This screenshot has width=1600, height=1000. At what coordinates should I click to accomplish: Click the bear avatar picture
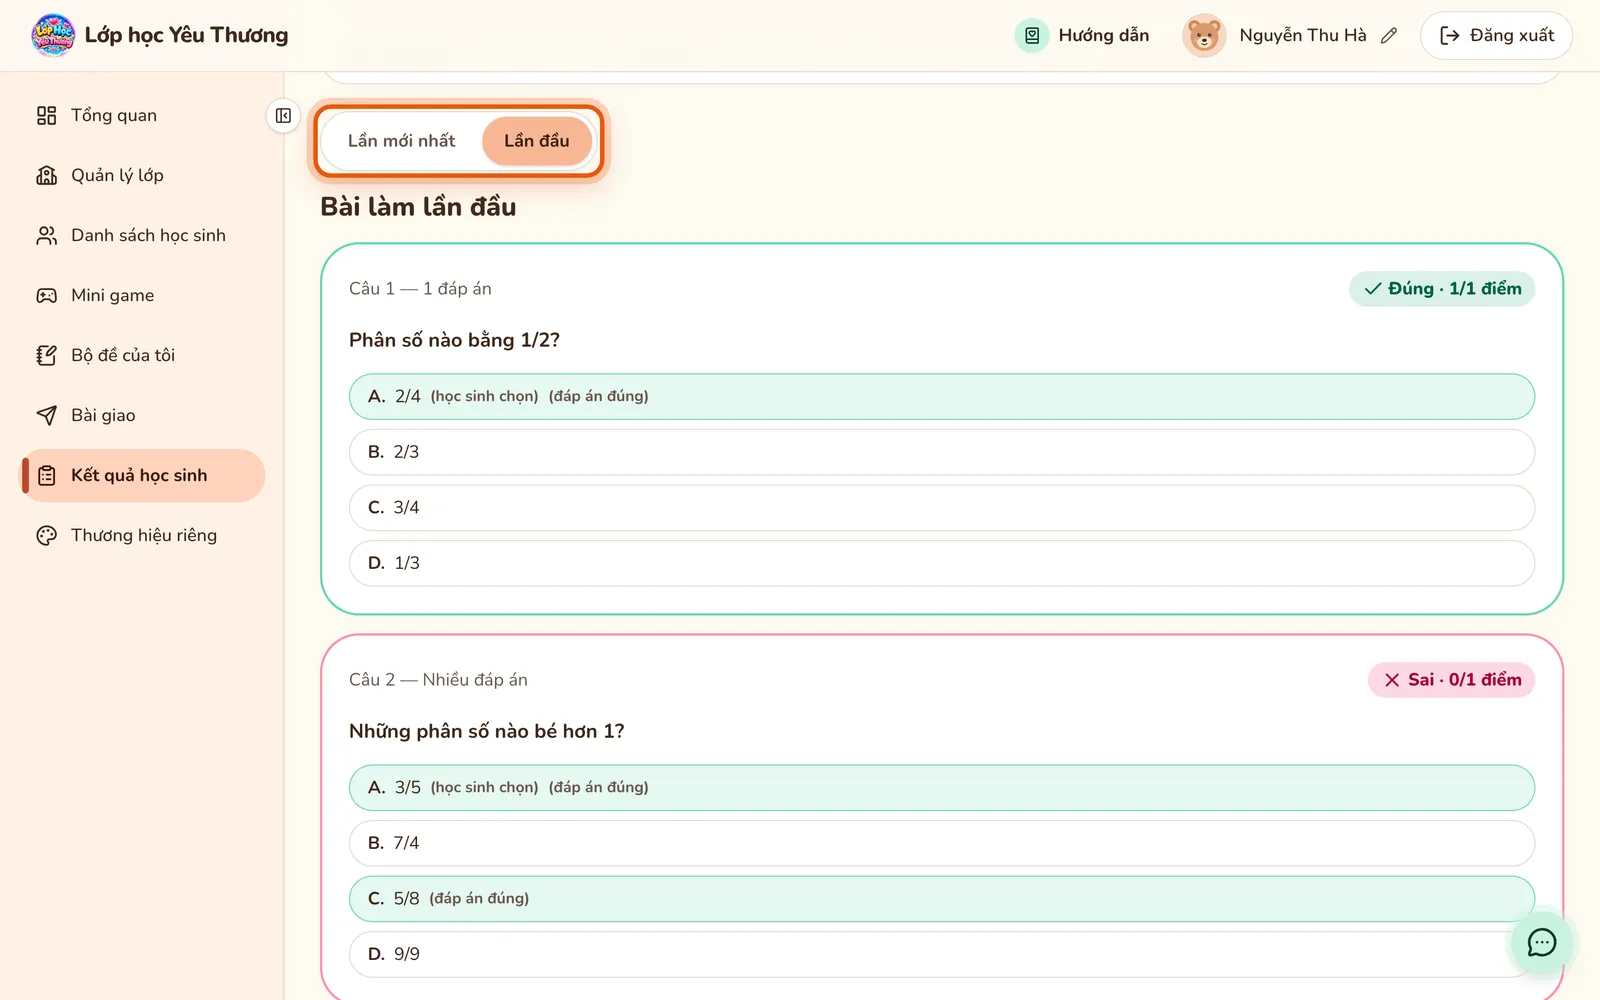pyautogui.click(x=1204, y=36)
